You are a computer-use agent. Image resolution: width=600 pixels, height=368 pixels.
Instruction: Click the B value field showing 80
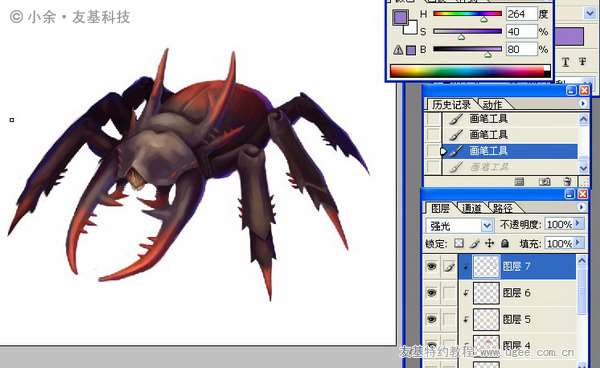coord(521,49)
